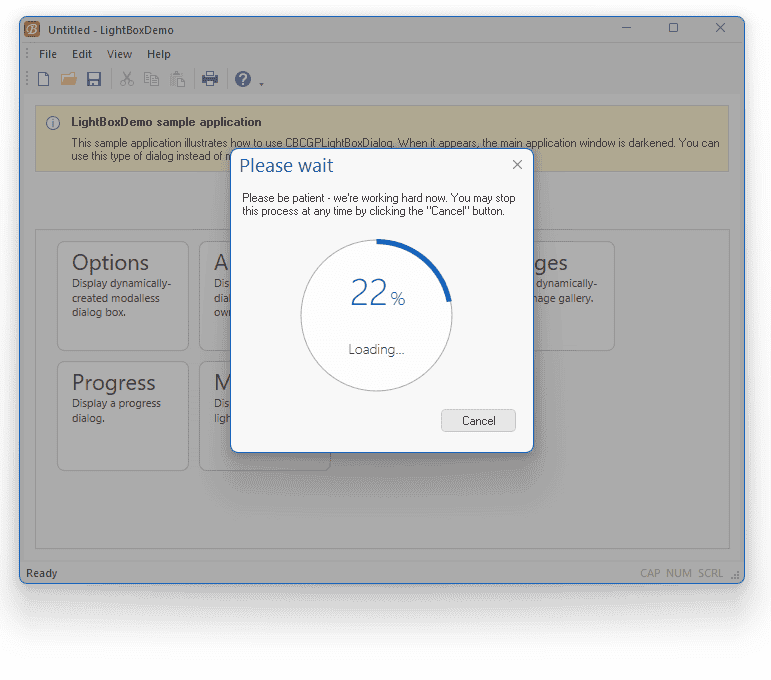Open the Edit menu

pos(82,54)
